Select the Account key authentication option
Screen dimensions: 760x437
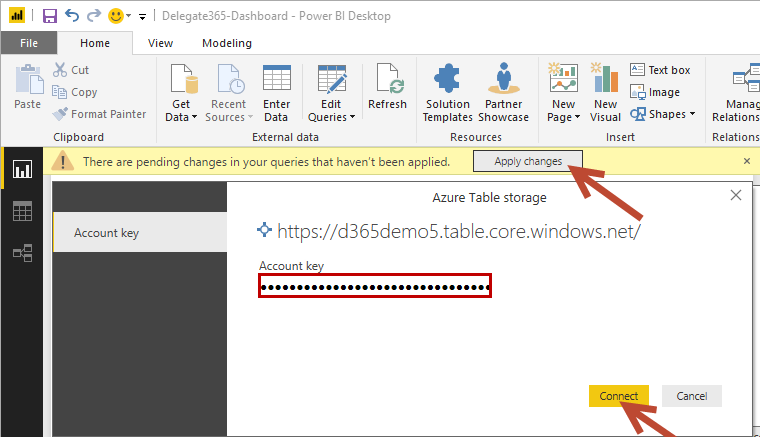(140, 233)
